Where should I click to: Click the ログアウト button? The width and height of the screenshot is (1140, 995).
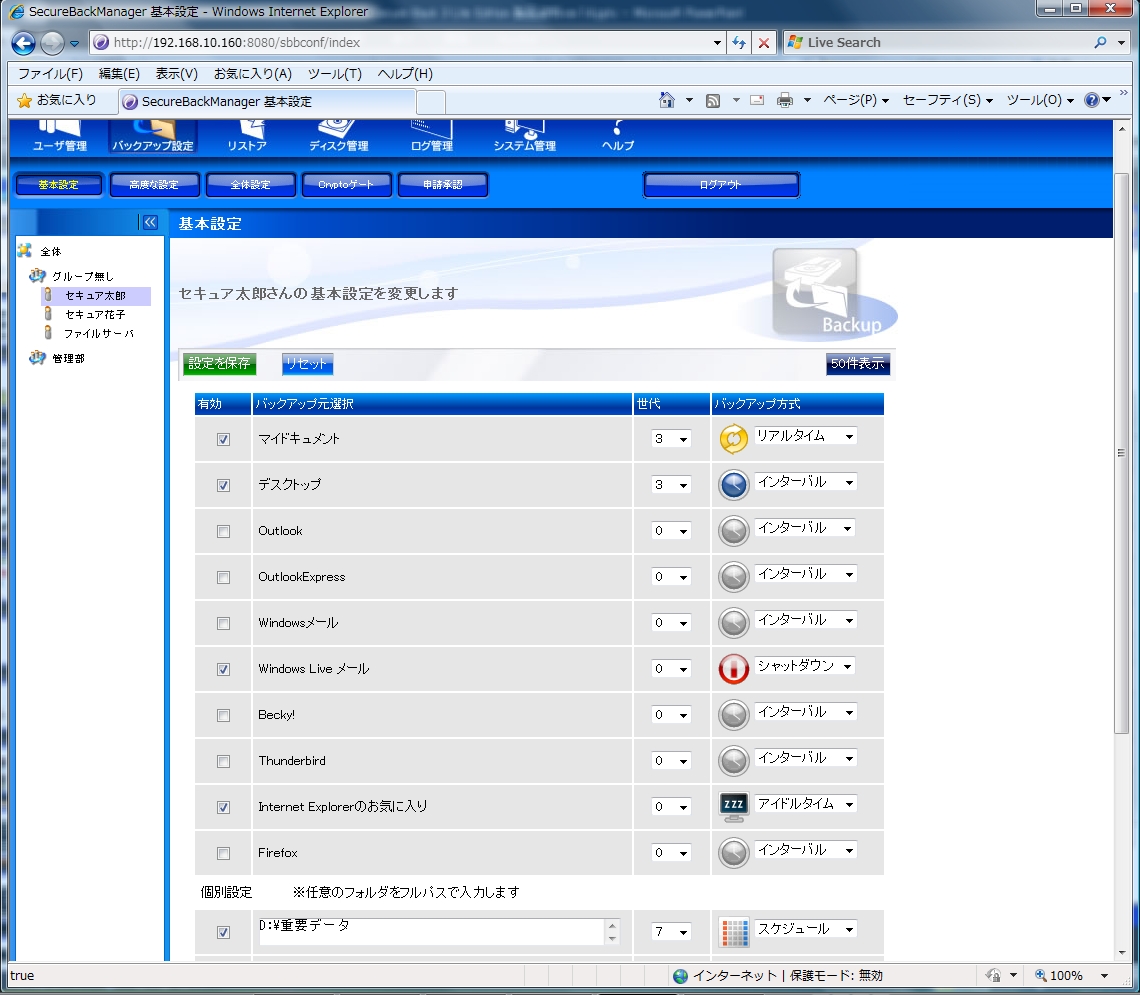[720, 185]
